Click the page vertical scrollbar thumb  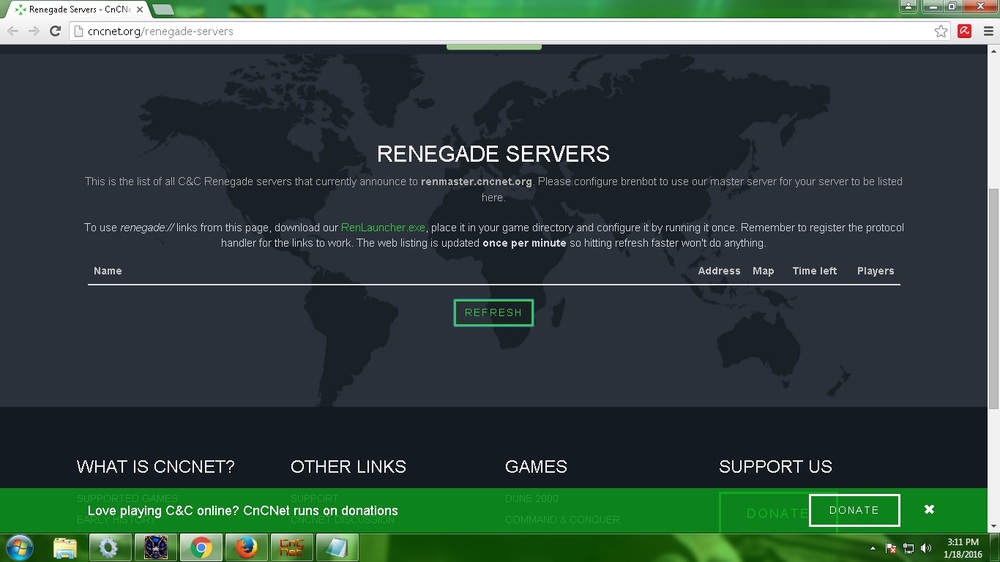click(x=994, y=299)
